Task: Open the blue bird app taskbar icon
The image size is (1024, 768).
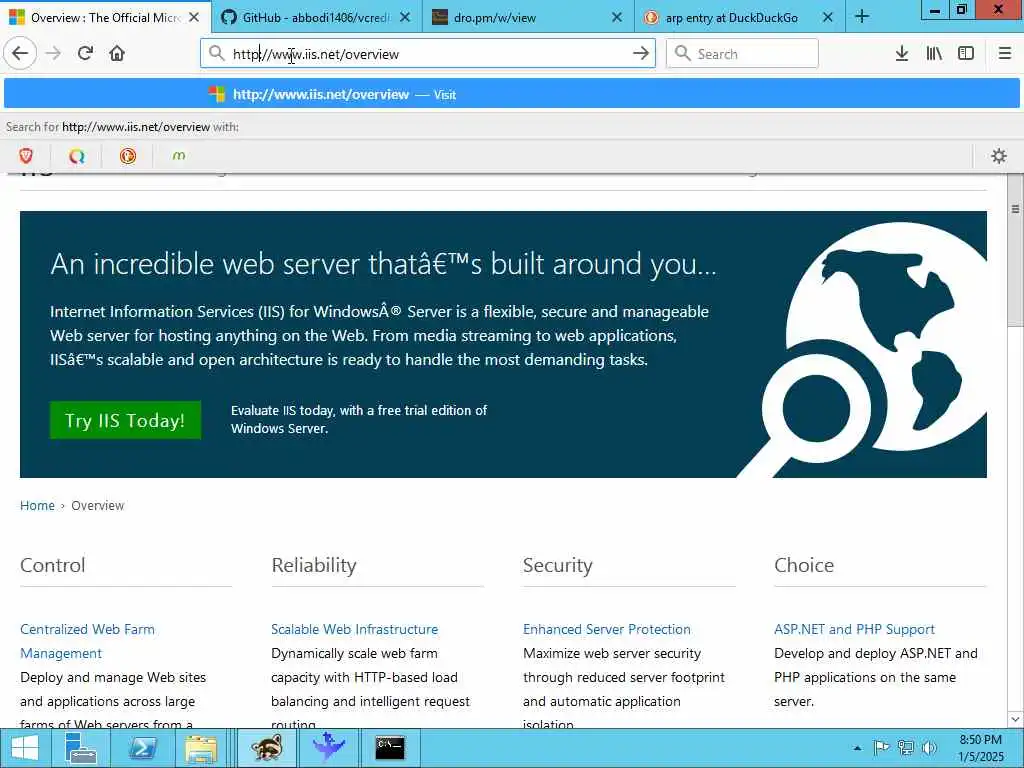Action: click(328, 748)
